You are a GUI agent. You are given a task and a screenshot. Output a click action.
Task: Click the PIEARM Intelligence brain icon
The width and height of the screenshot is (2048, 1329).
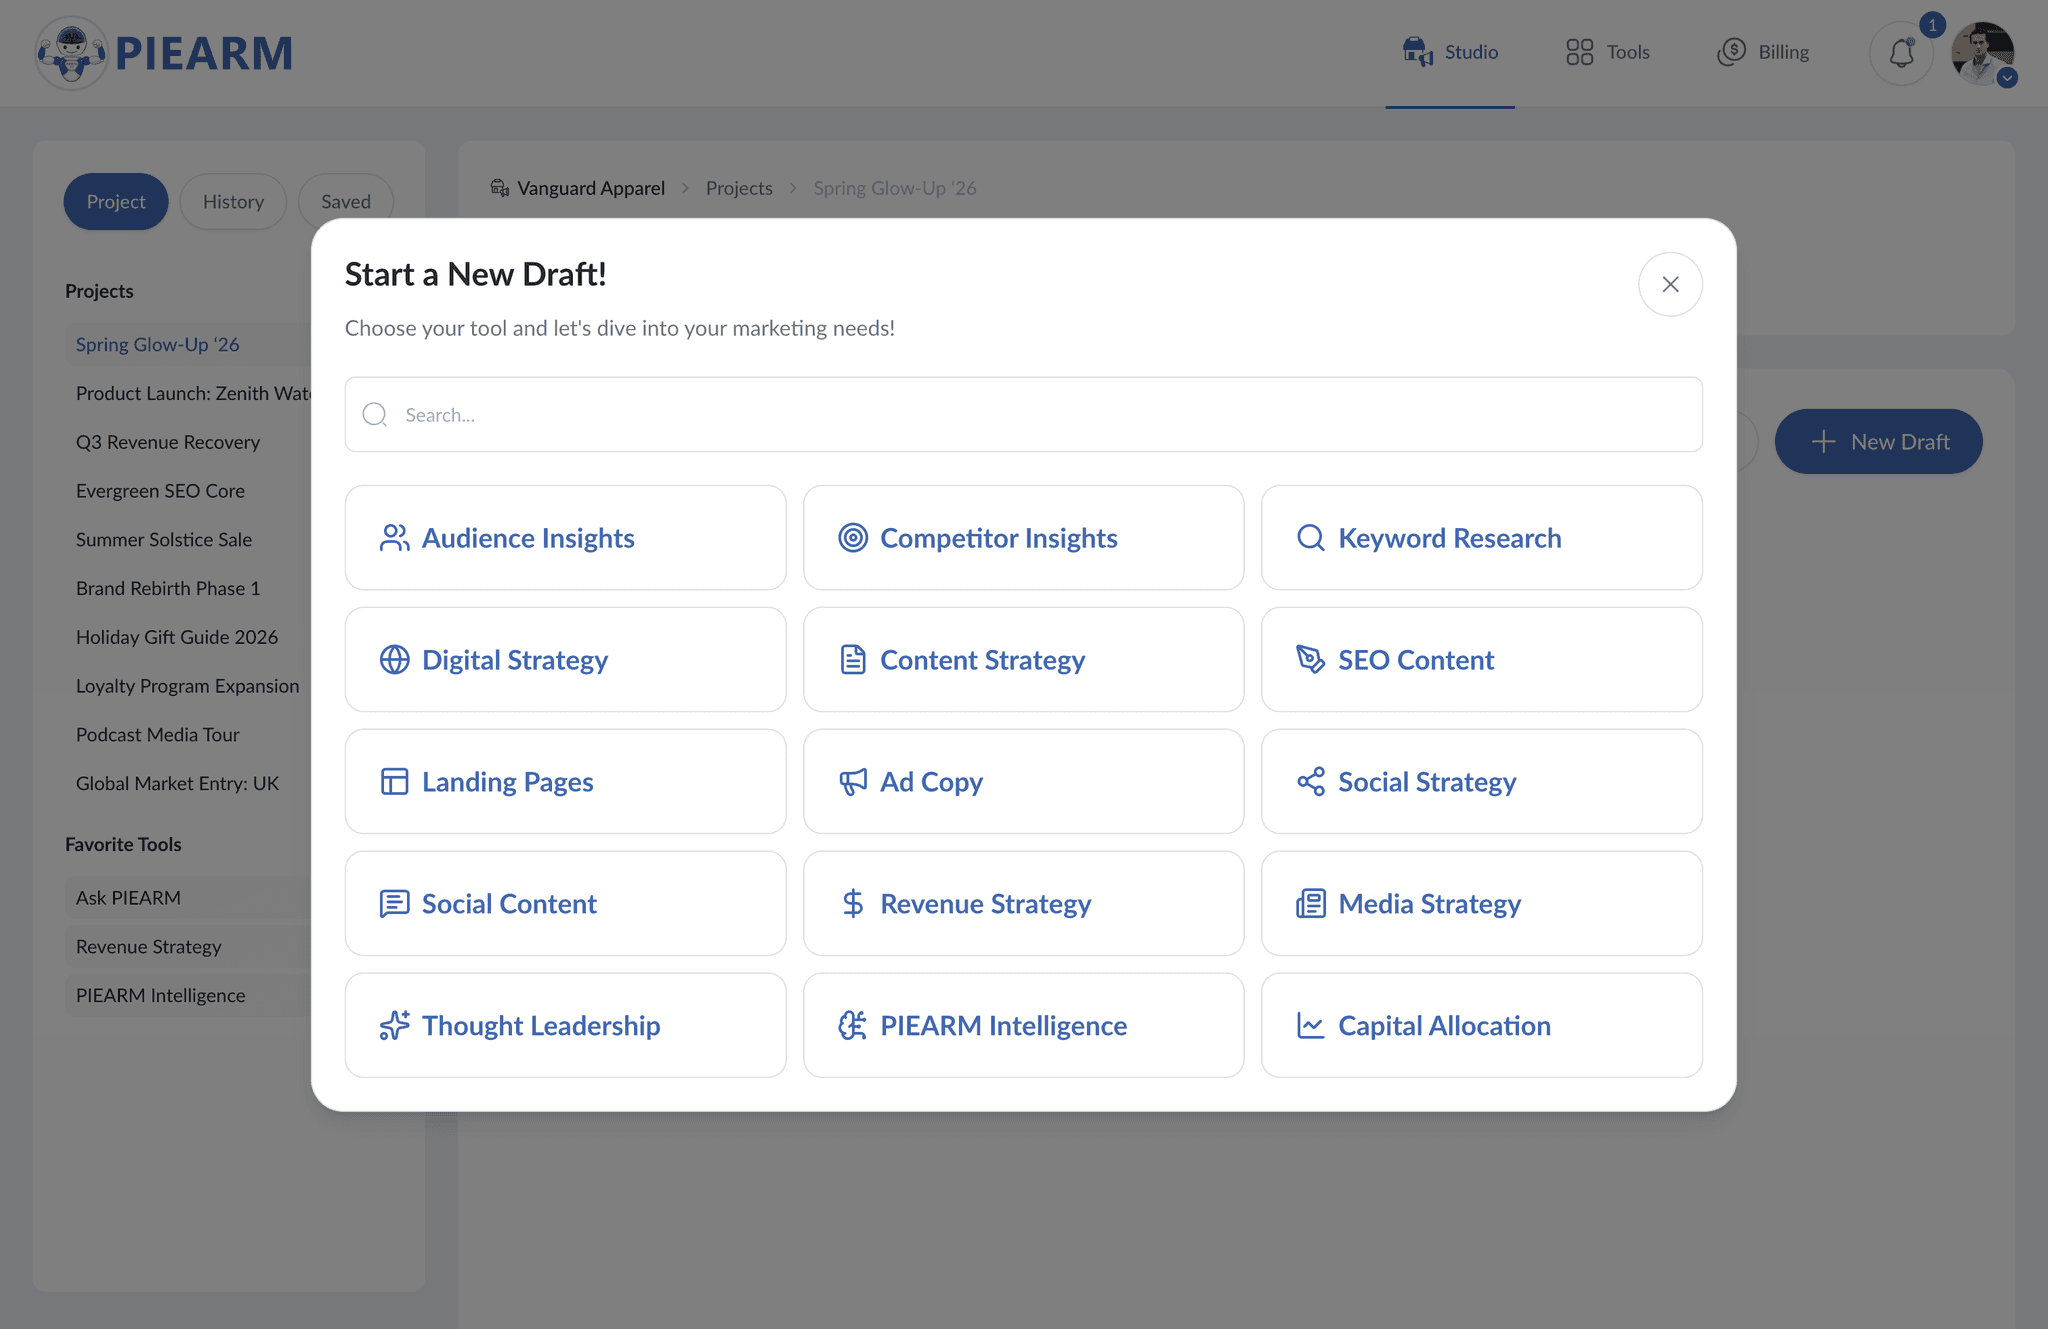tap(853, 1025)
